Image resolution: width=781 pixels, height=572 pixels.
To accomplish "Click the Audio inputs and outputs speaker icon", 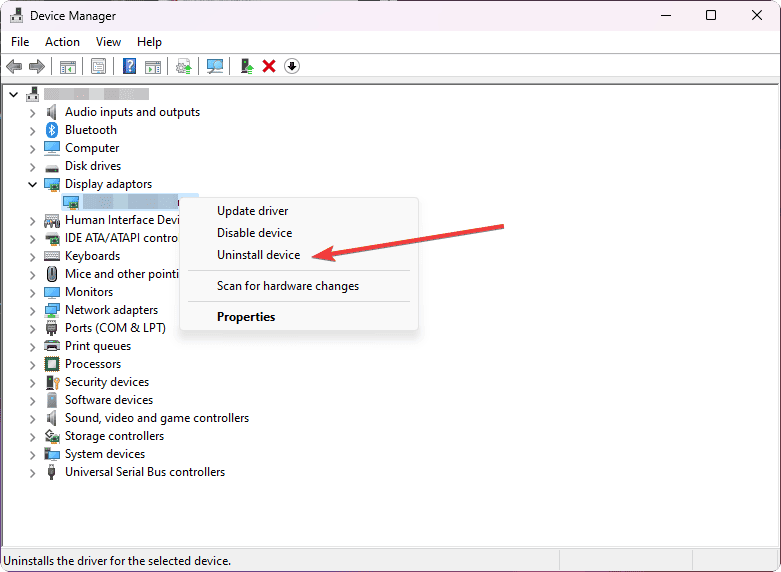I will [x=52, y=112].
